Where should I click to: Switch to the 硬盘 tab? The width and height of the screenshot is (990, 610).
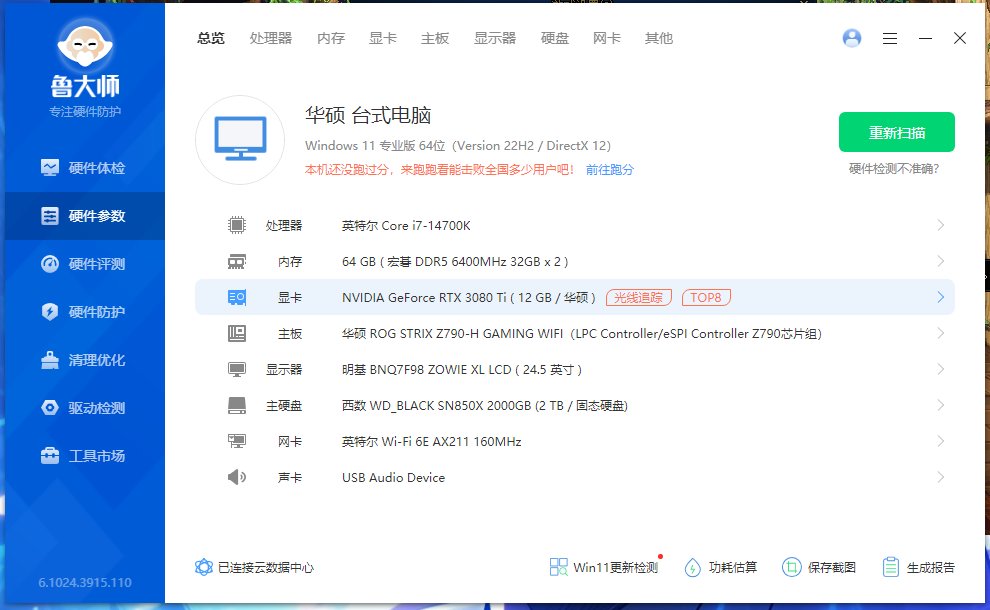click(554, 38)
